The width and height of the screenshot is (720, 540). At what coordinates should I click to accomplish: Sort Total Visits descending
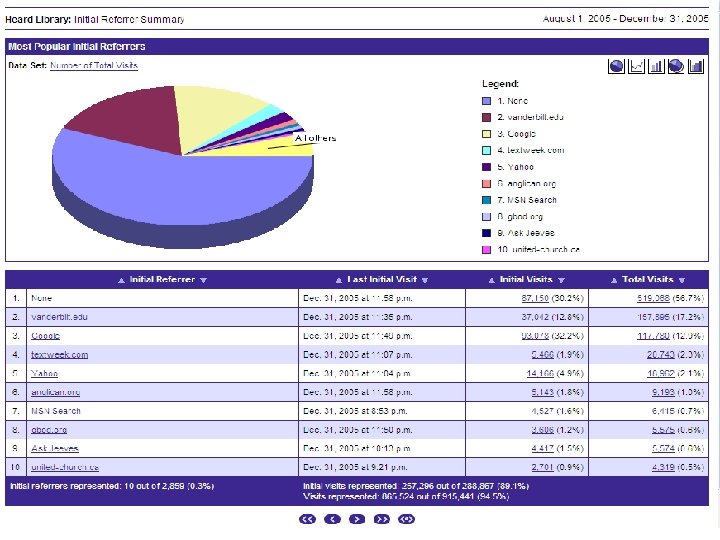(x=682, y=280)
